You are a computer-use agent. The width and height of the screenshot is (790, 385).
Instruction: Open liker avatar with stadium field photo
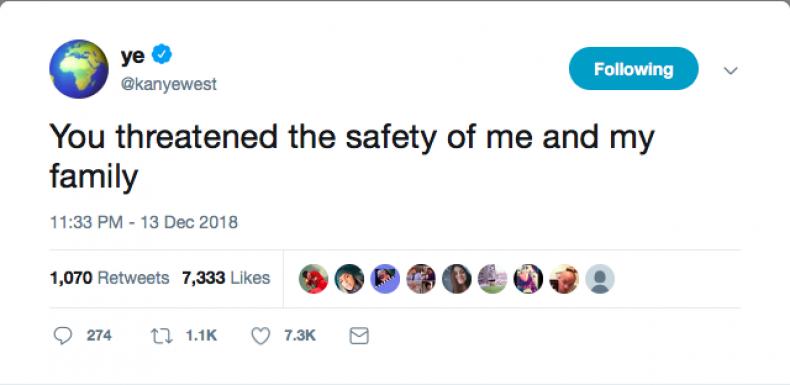[492, 279]
